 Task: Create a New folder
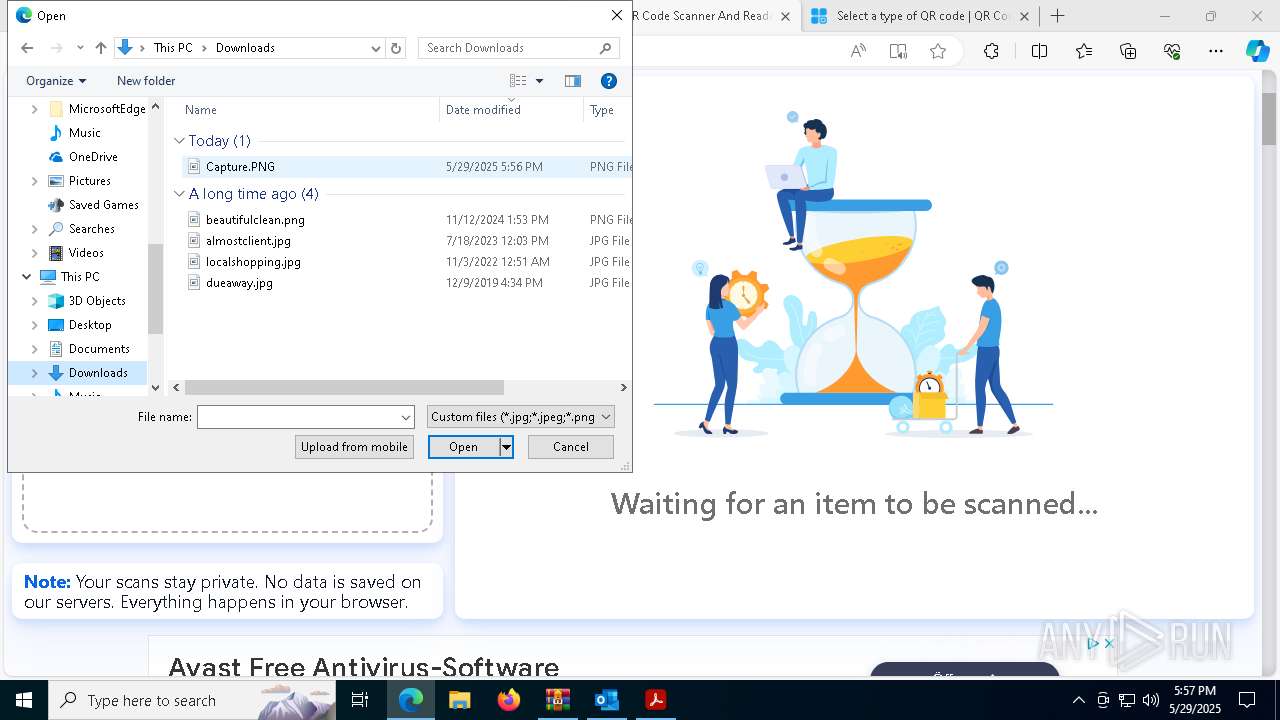[146, 81]
